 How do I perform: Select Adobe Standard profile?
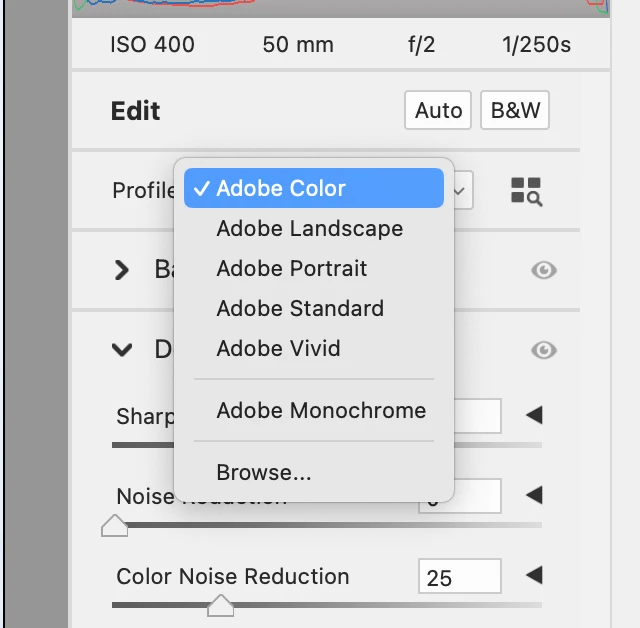point(300,308)
